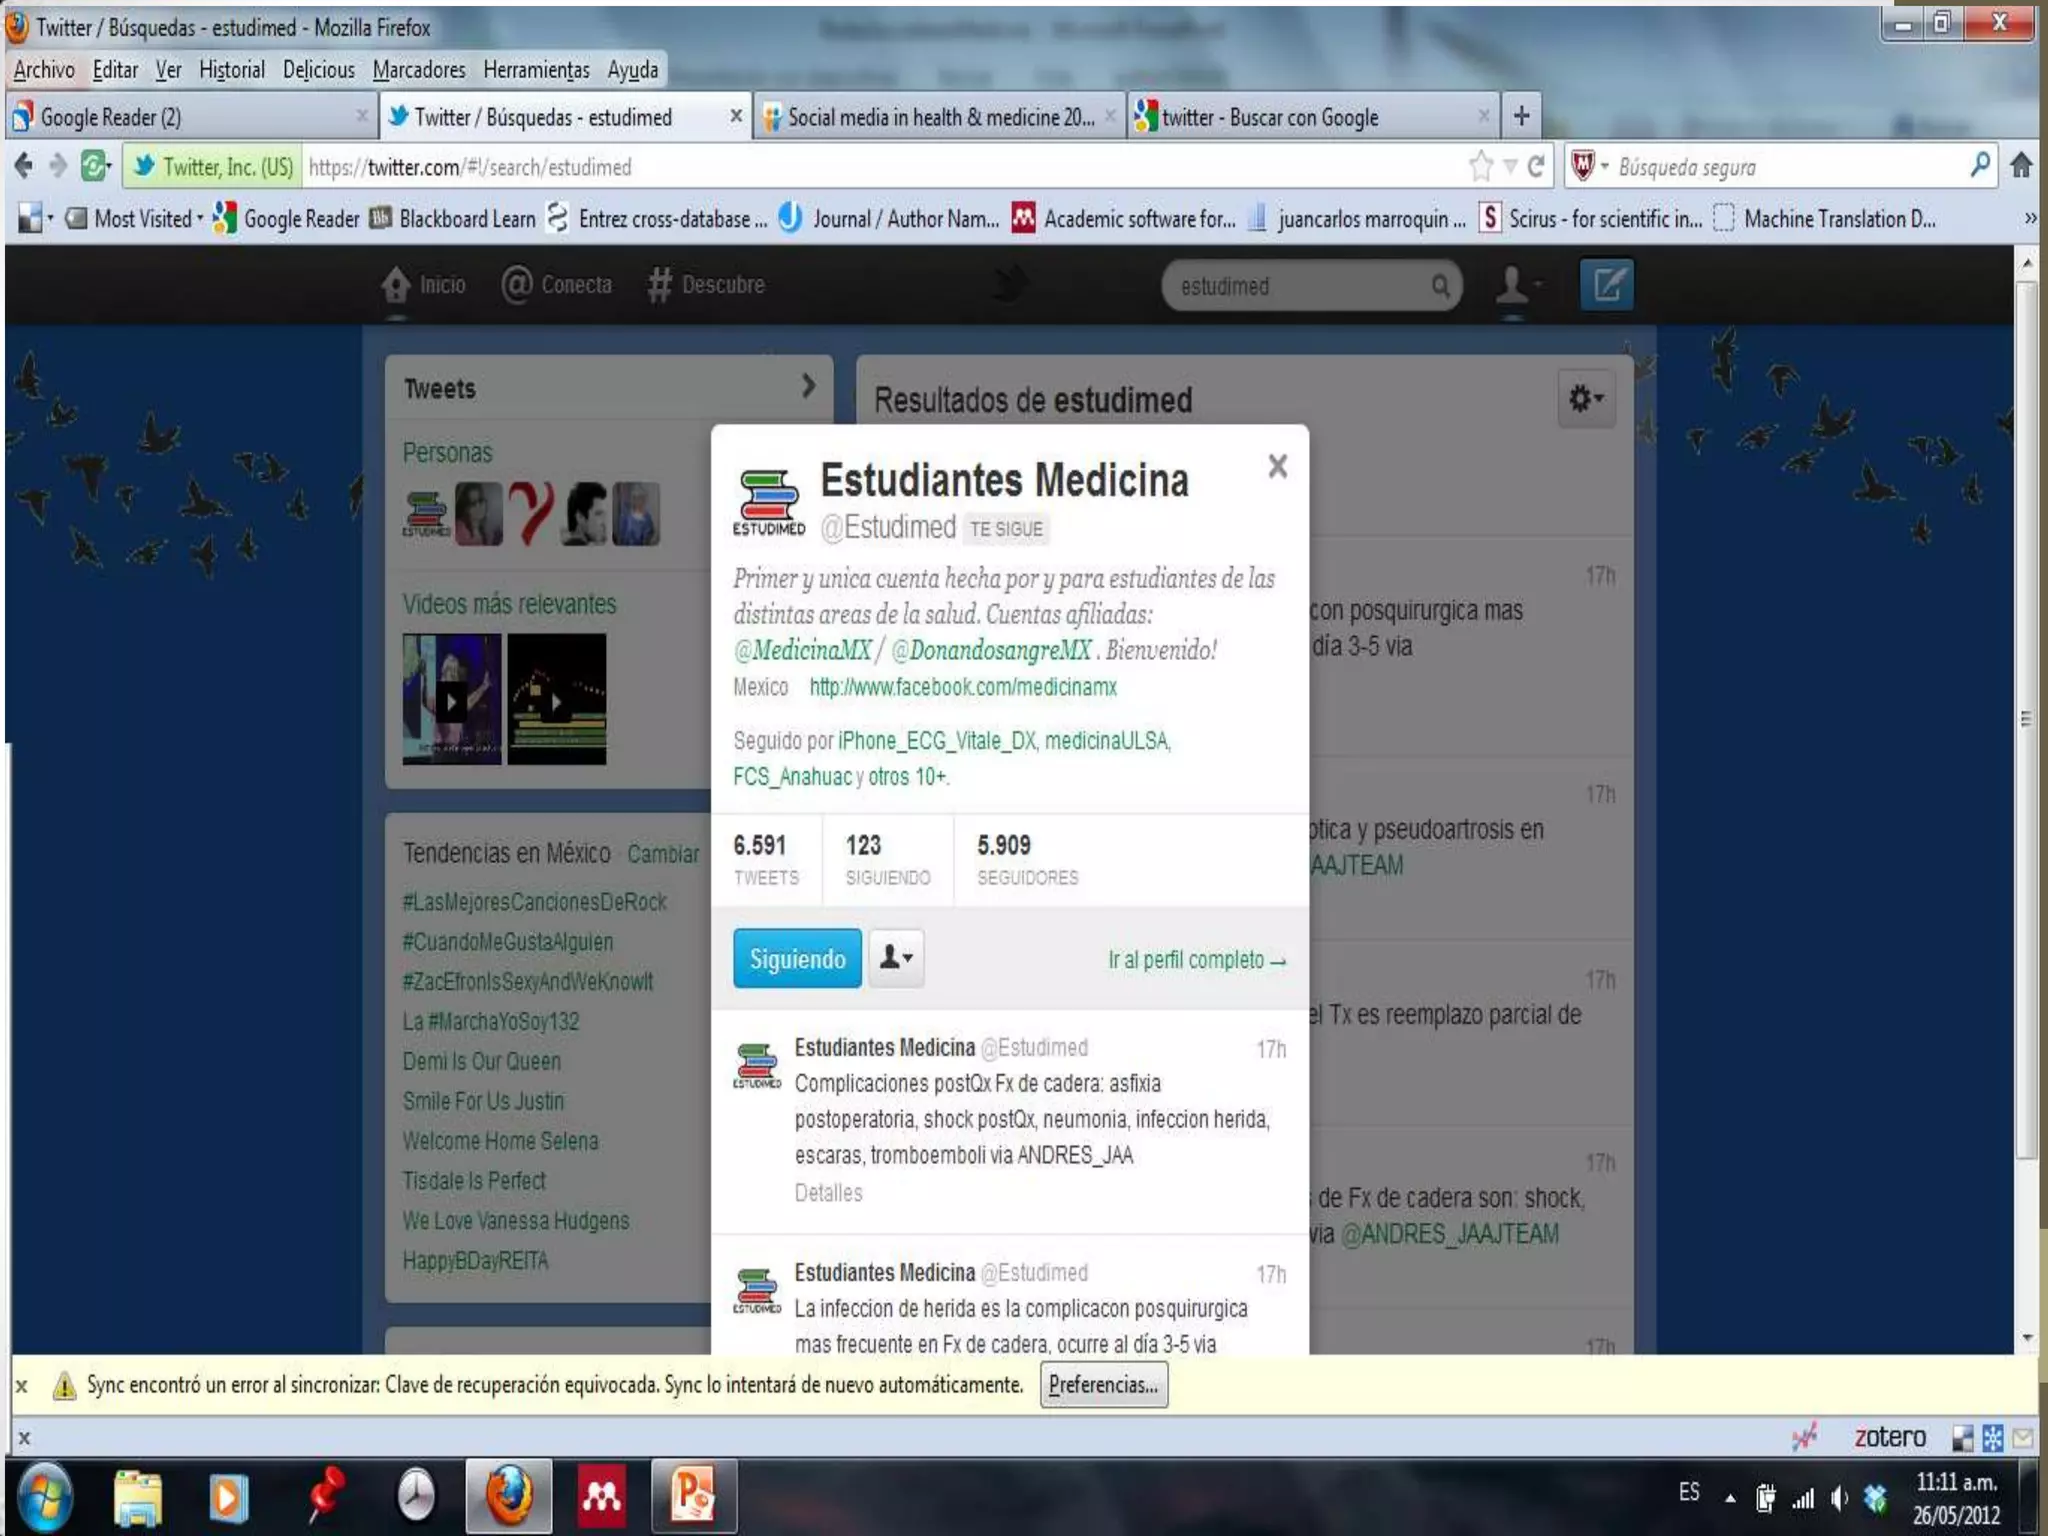
Task: Close the Estudiantes Medicina profile popup
Action: point(1277,466)
